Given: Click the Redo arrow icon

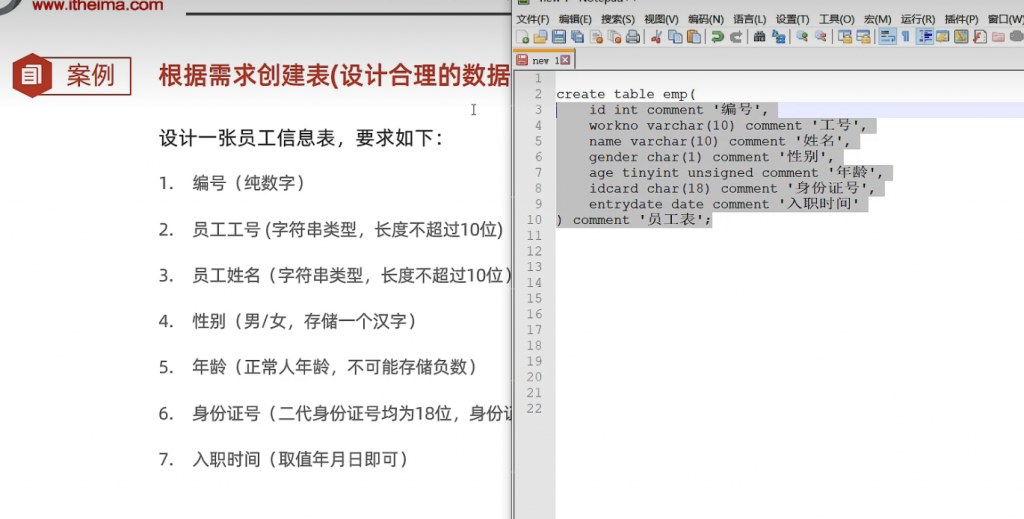Looking at the screenshot, I should coord(735,37).
